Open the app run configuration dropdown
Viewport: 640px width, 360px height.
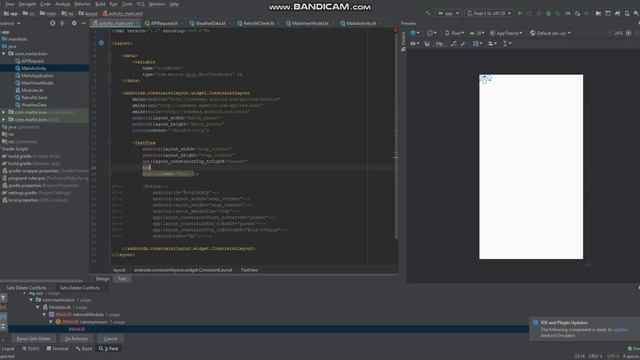click(x=448, y=13)
